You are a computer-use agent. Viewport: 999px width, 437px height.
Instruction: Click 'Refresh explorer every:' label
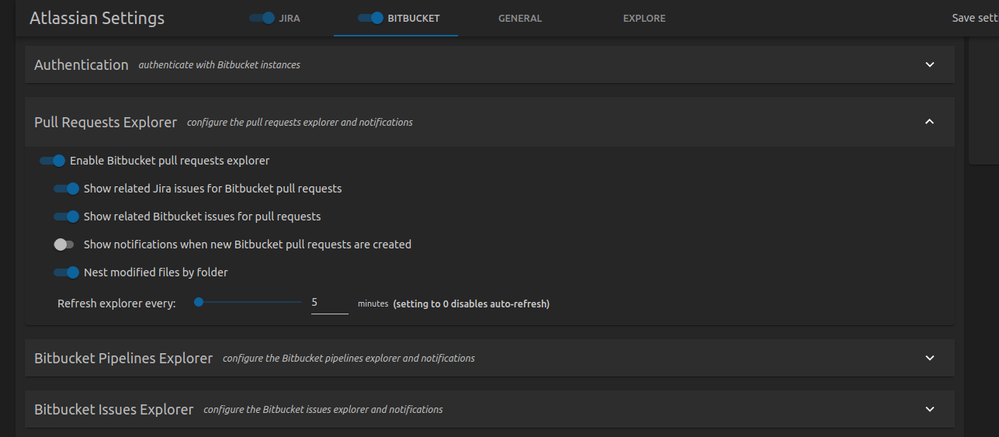(x=117, y=304)
